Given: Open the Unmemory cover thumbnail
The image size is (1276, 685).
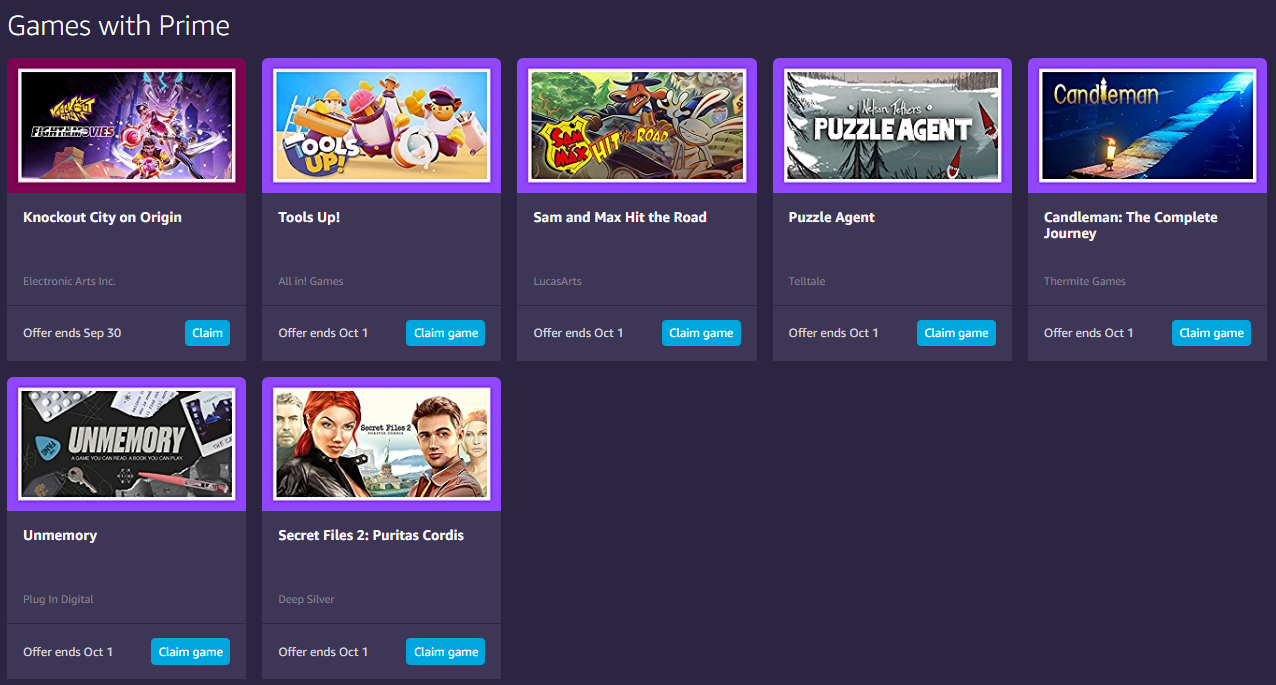Looking at the screenshot, I should point(127,443).
